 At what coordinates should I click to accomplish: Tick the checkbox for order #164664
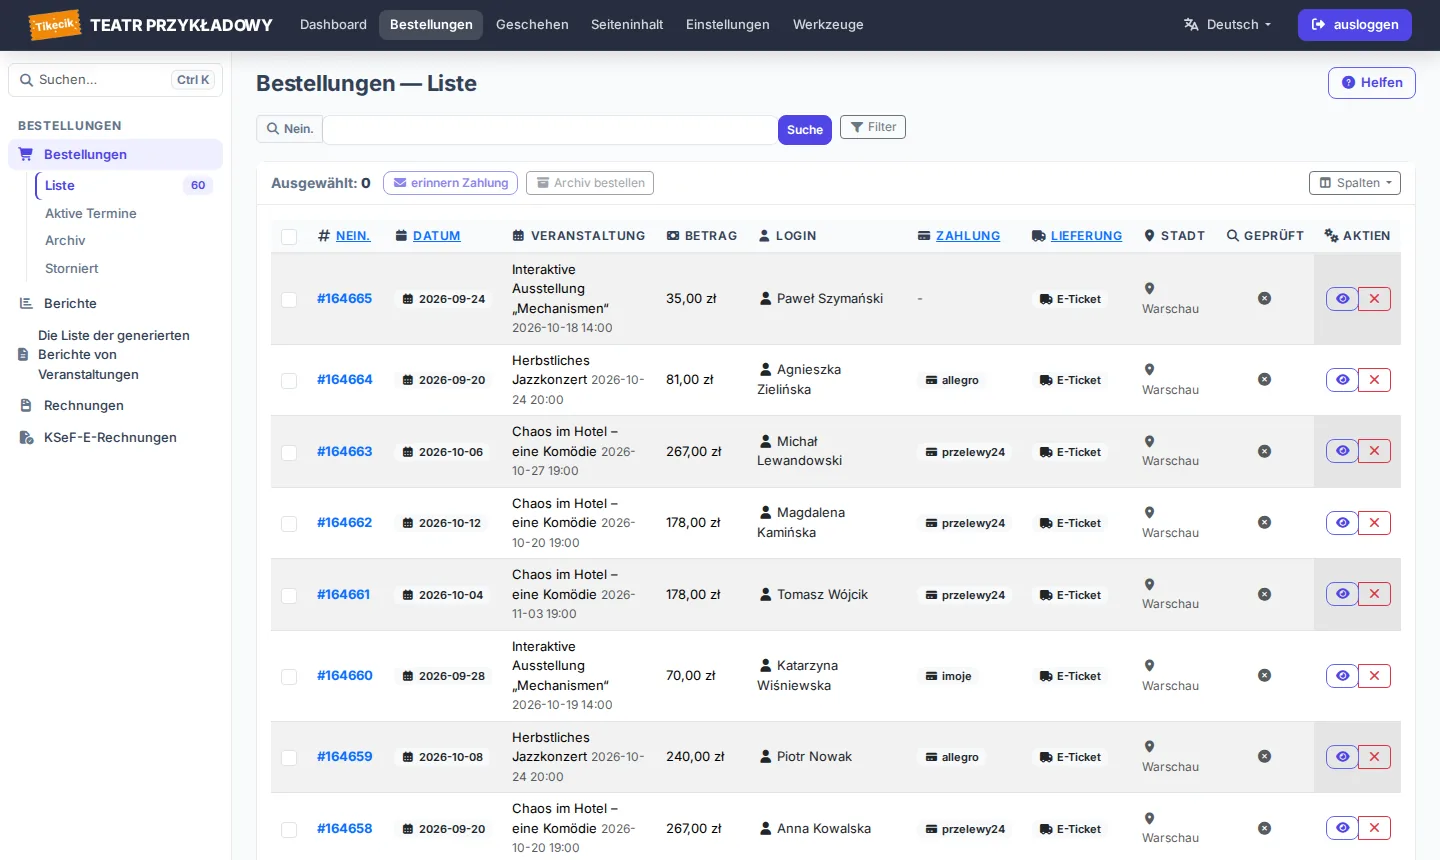point(289,381)
